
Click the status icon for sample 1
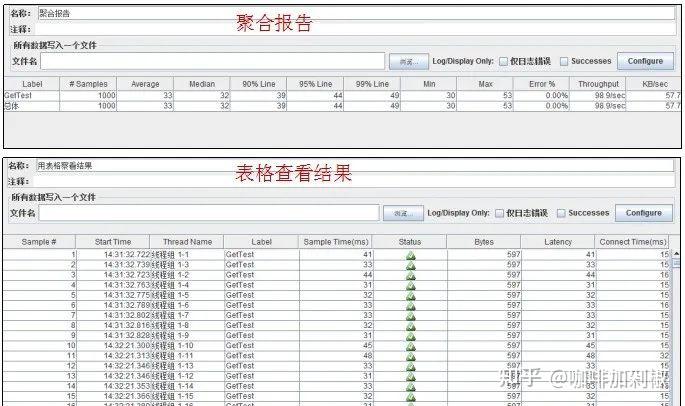pos(411,255)
